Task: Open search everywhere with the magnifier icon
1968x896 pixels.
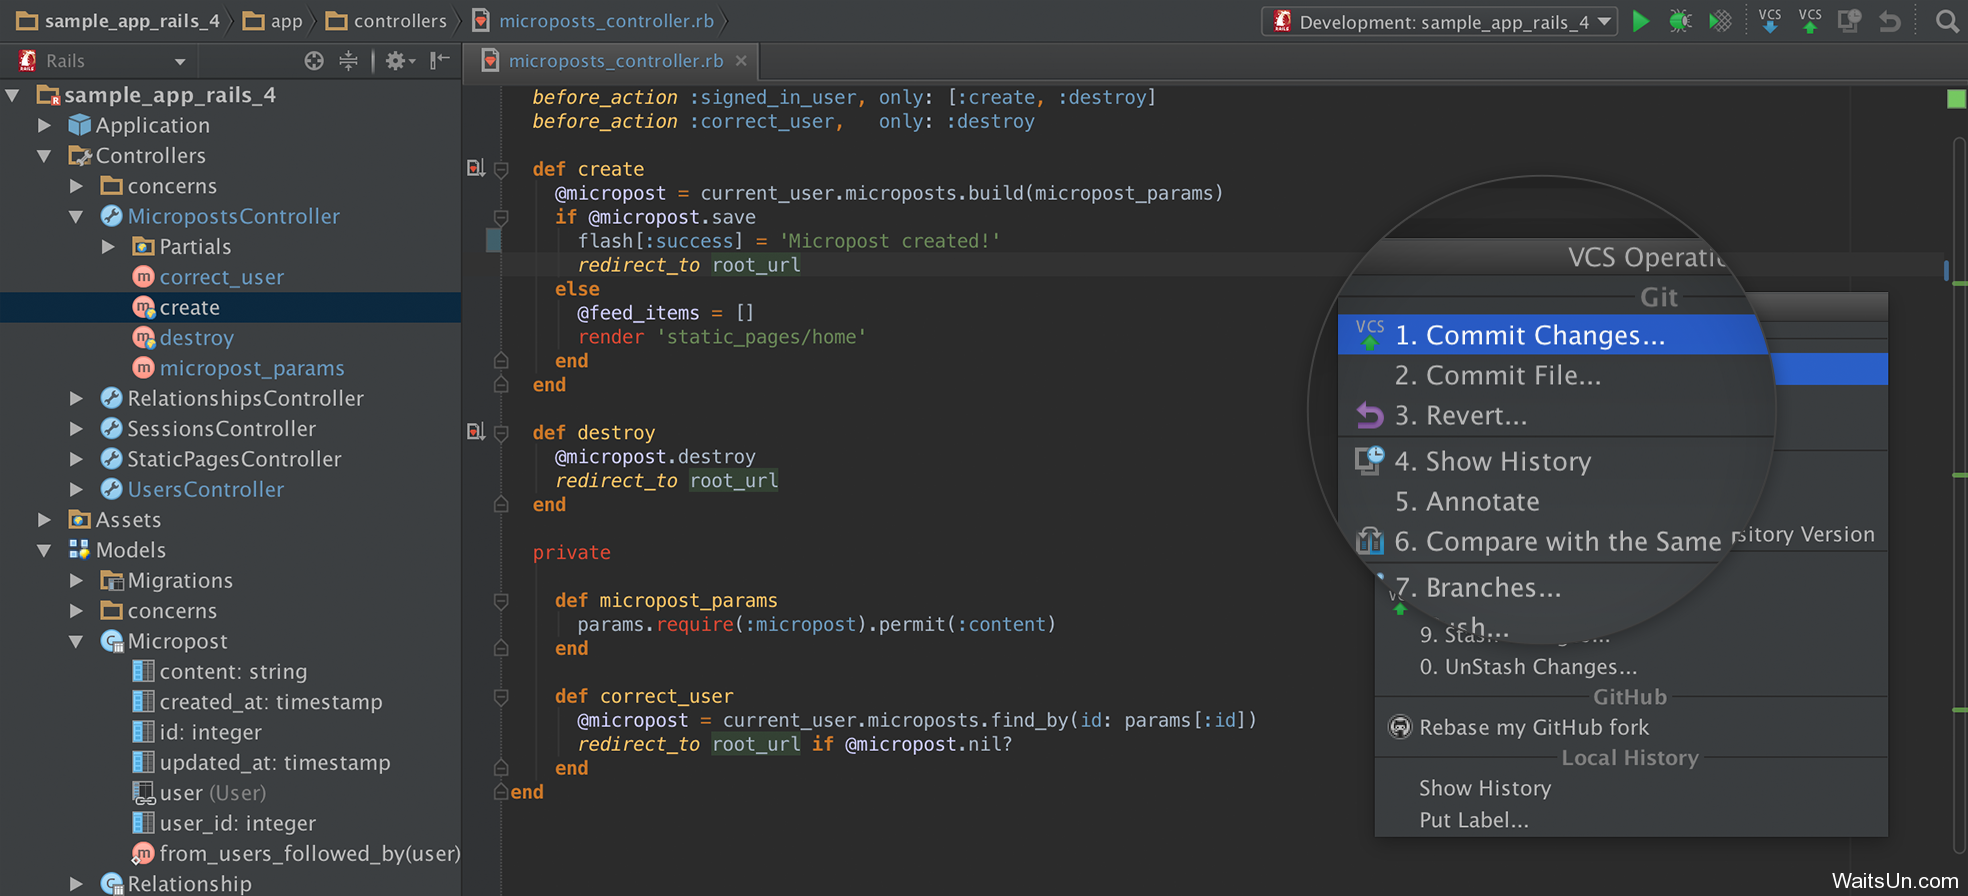Action: 1946,21
